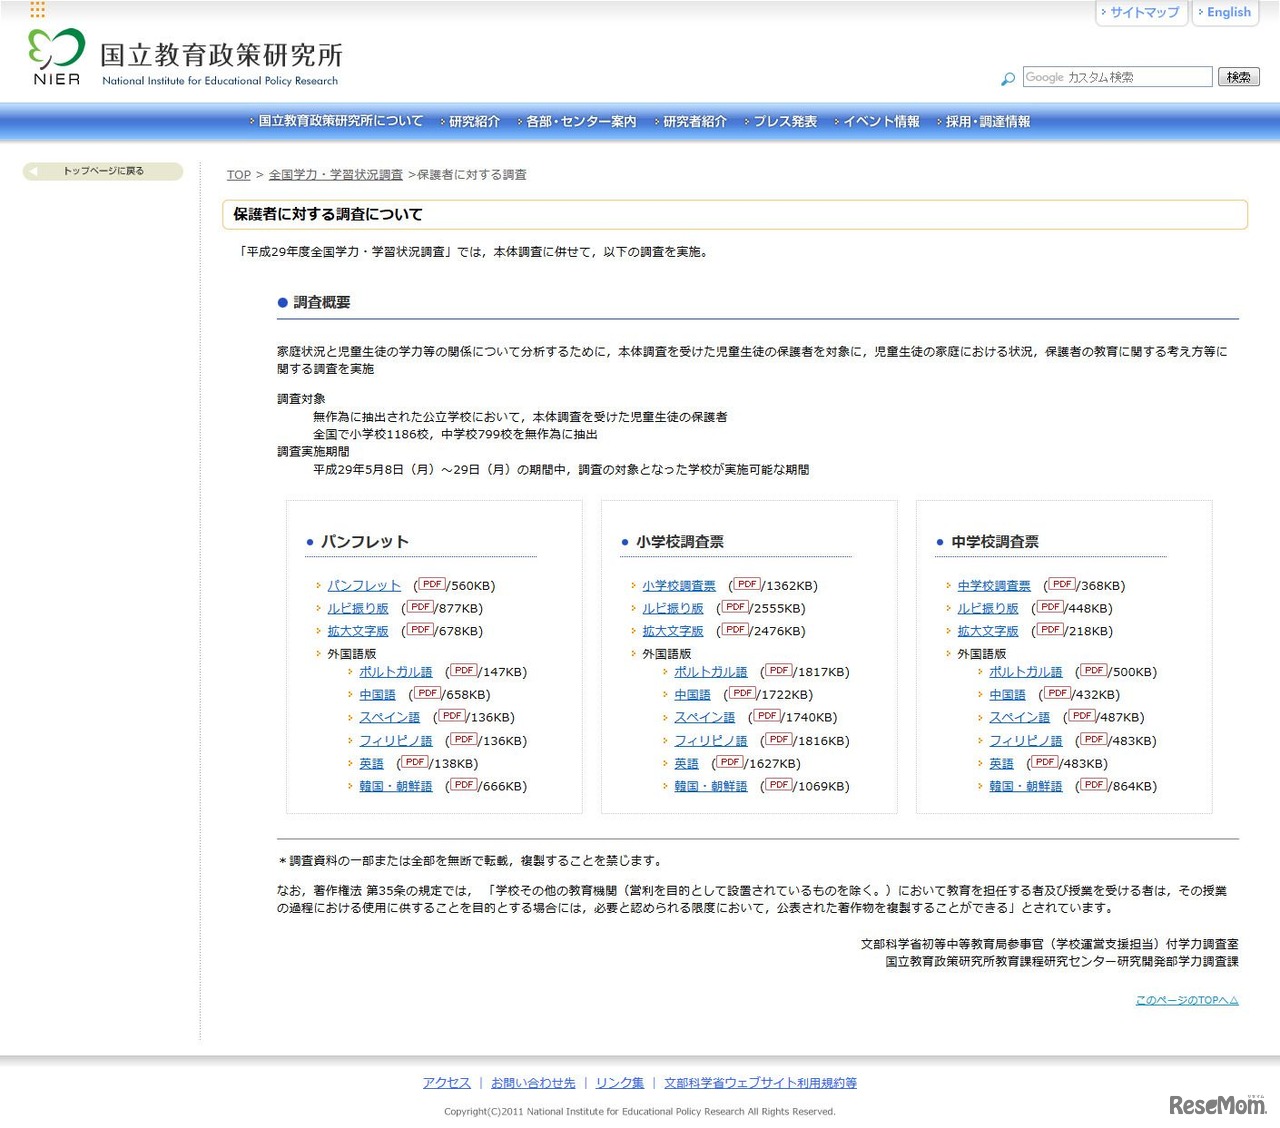The width and height of the screenshot is (1280, 1128).
Task: Click PDF icon beside 小学校調査票 link
Action: click(747, 585)
